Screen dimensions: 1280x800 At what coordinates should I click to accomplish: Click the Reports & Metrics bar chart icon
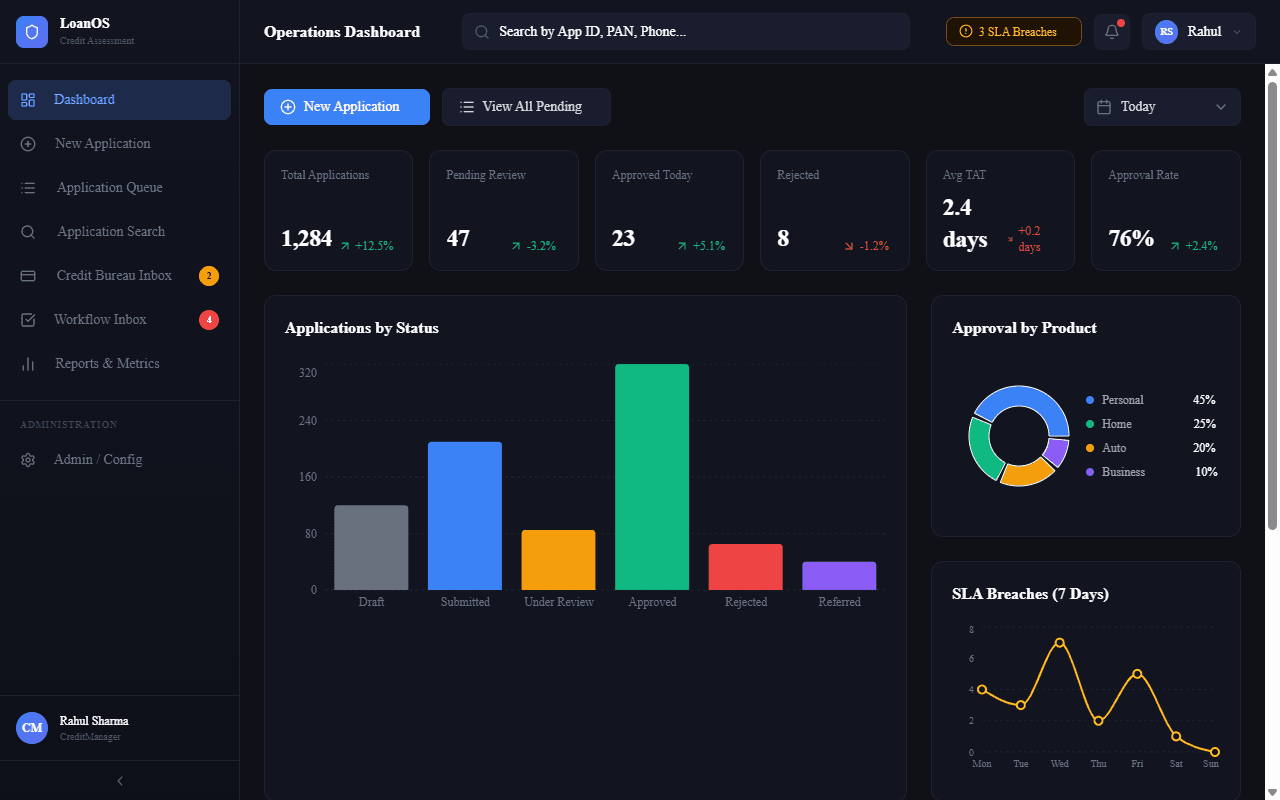point(28,364)
